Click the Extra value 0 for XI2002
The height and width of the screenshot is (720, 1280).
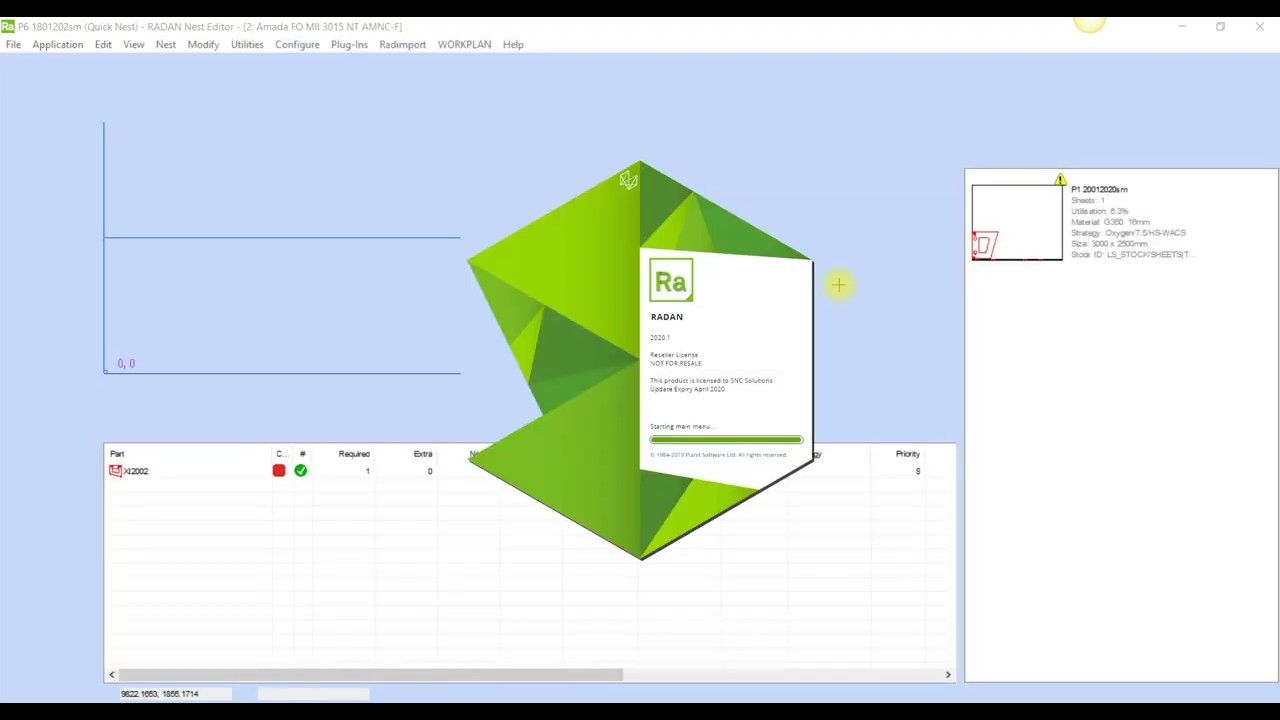pyautogui.click(x=430, y=471)
